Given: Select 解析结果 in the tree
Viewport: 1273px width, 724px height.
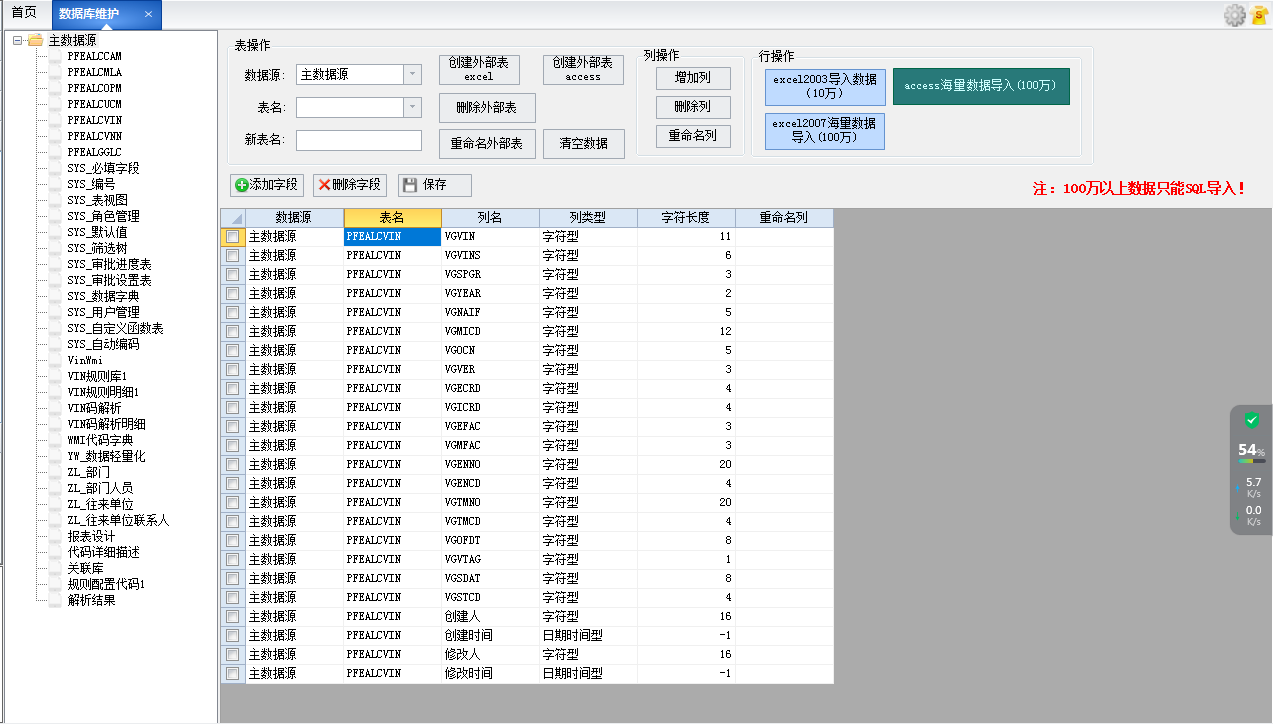Looking at the screenshot, I should (92, 600).
